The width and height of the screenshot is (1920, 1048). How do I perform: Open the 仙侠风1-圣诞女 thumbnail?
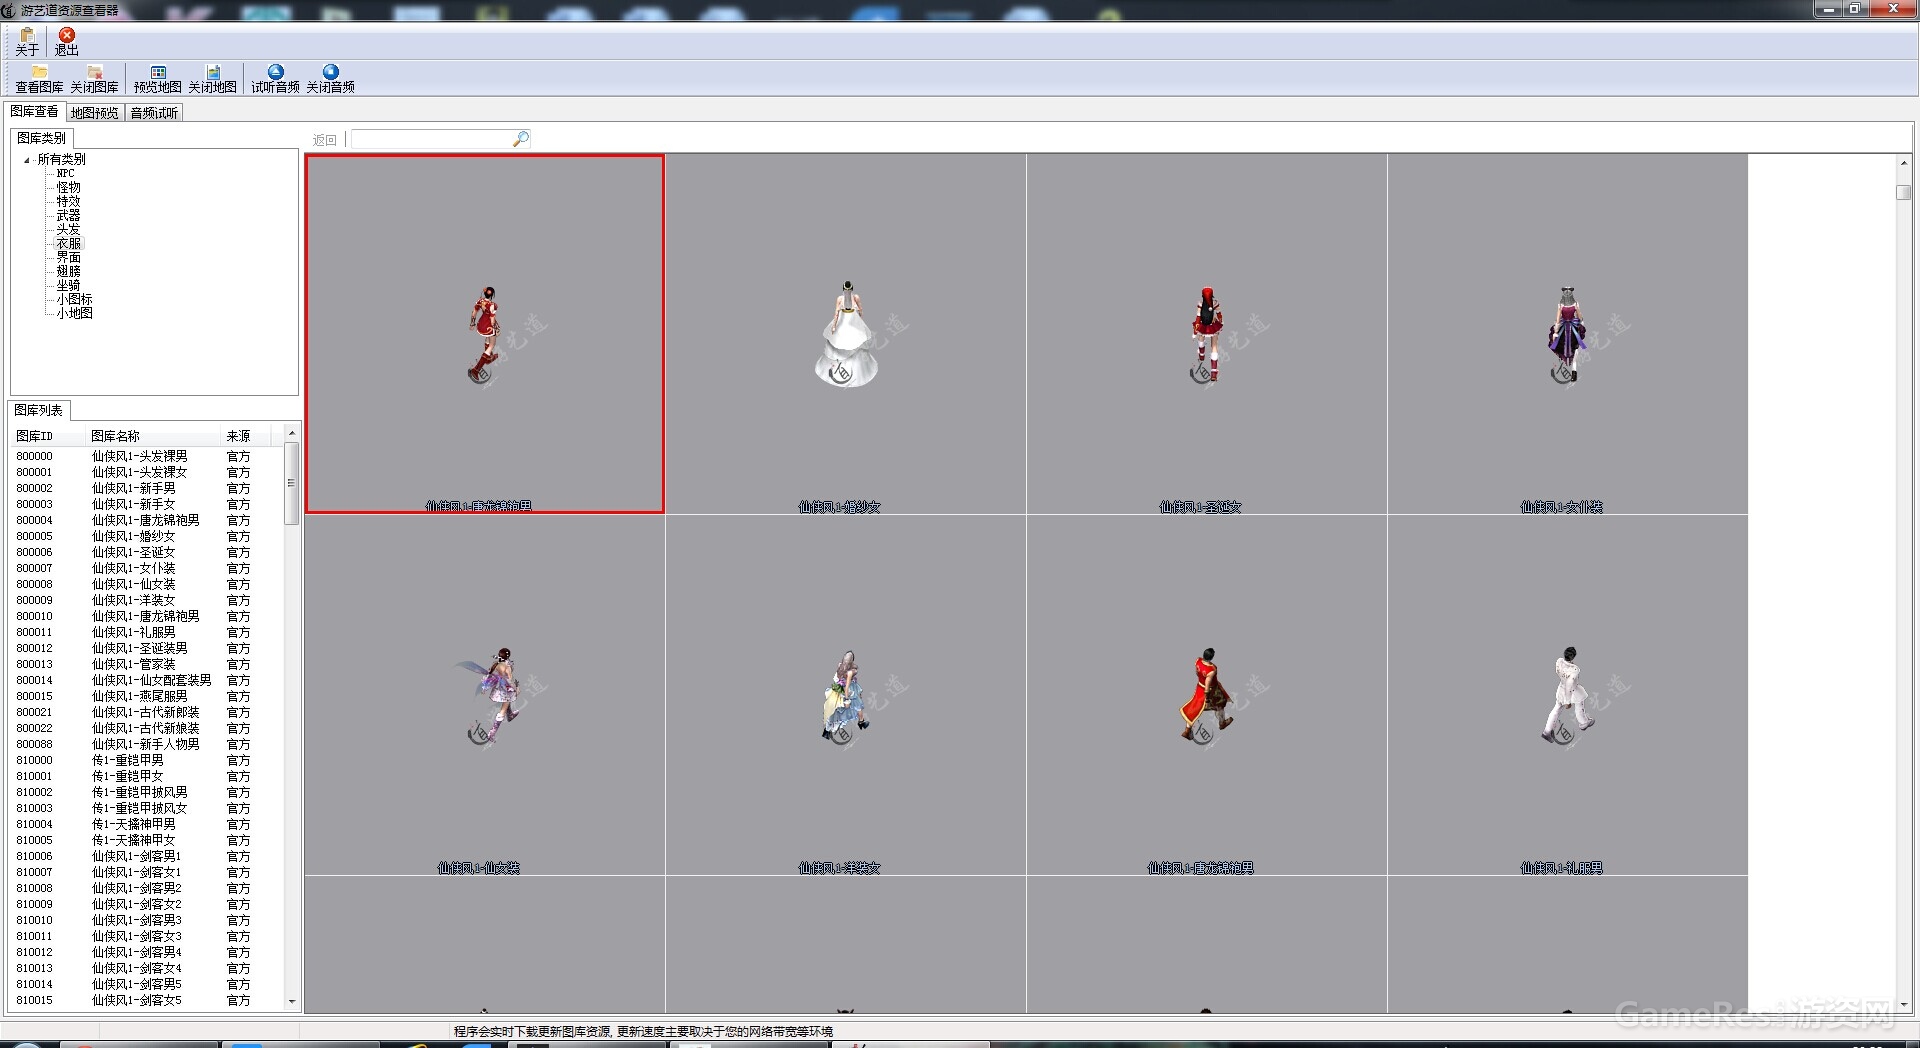tap(1207, 334)
